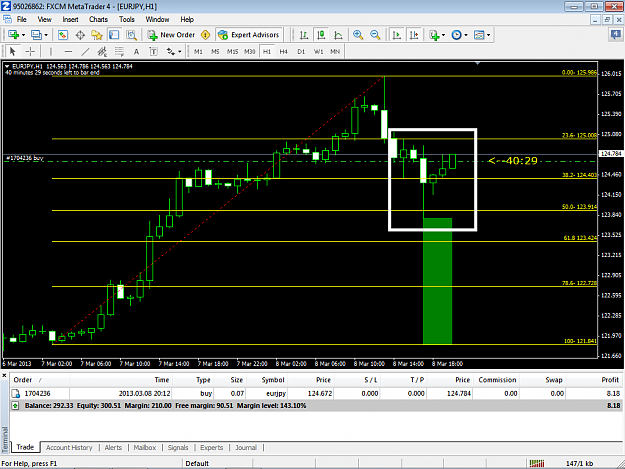Zoom in on the chart
Image resolution: width=625 pixels, height=469 pixels.
(x=358, y=35)
